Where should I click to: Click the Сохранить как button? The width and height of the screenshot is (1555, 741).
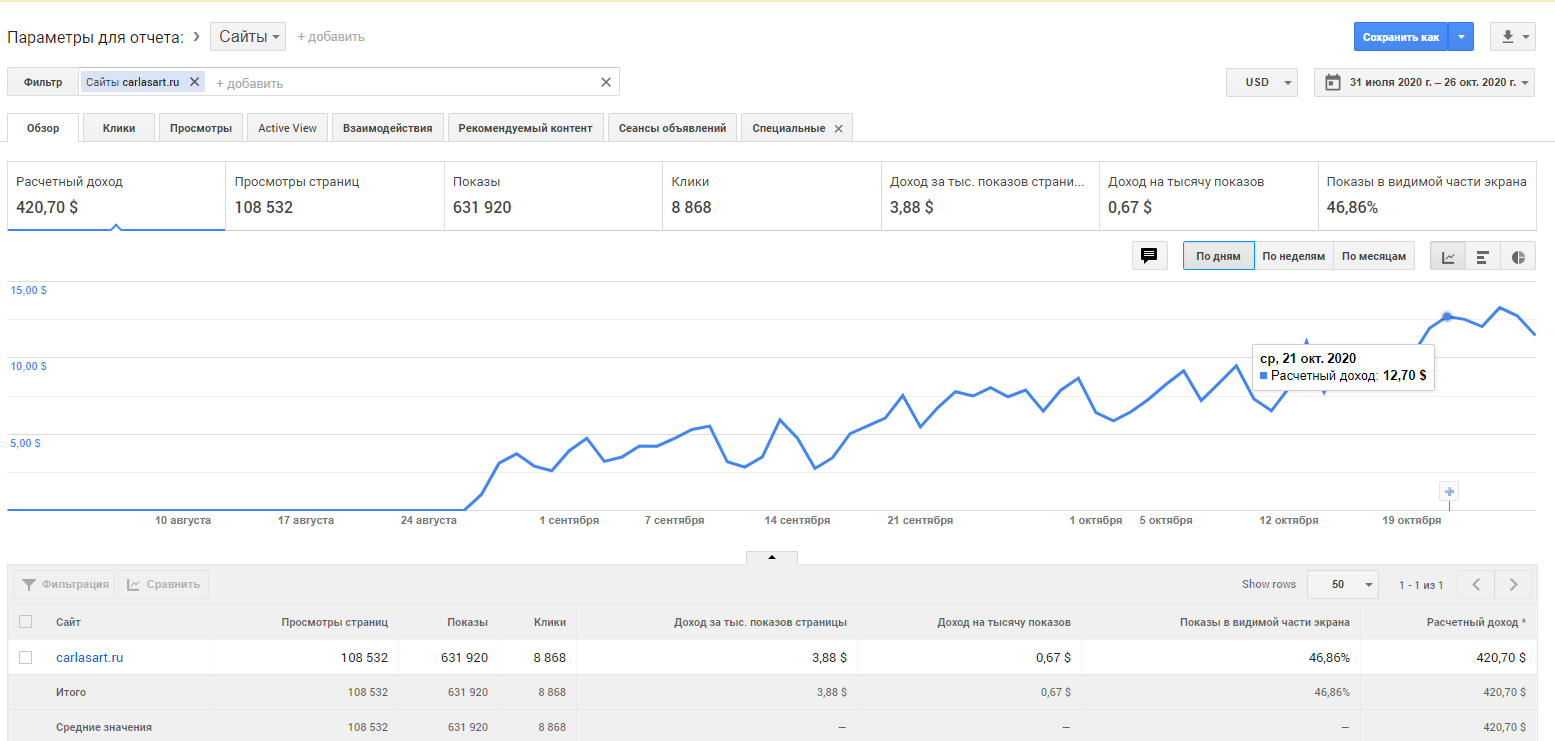(1400, 37)
